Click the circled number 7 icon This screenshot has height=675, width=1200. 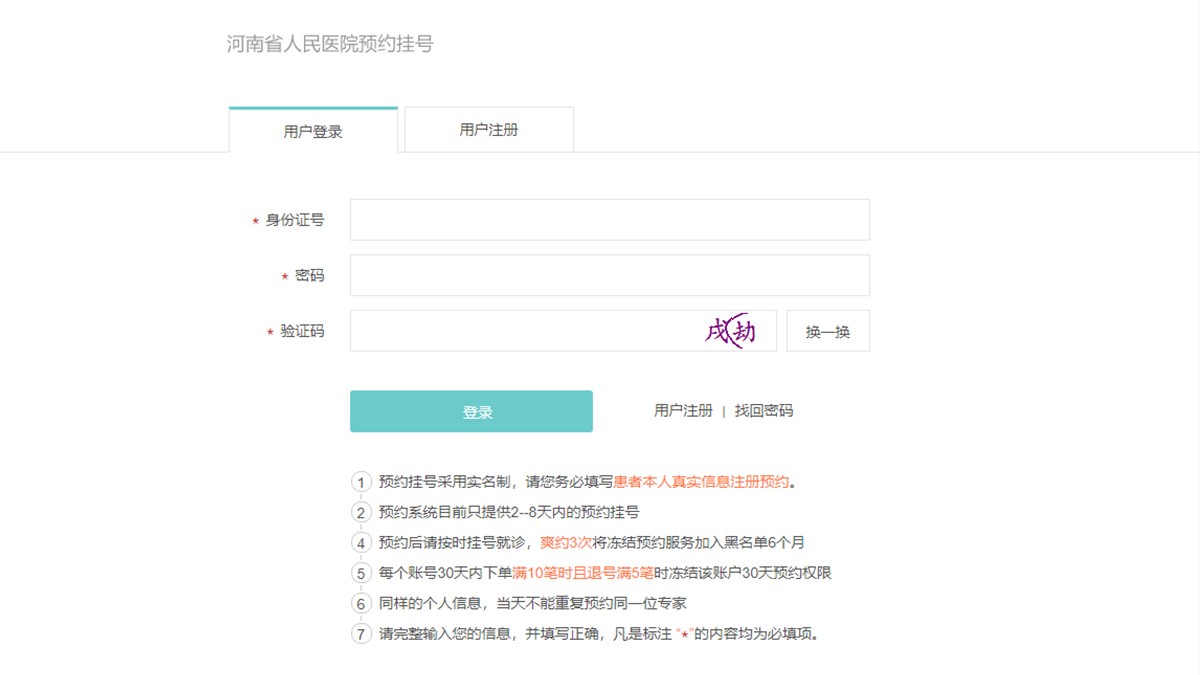(361, 634)
